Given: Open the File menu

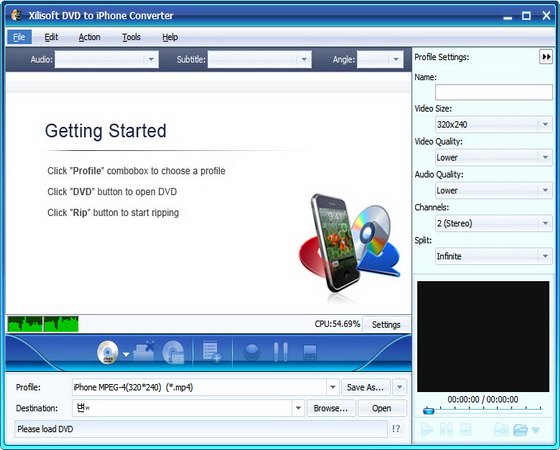Looking at the screenshot, I should [x=19, y=37].
